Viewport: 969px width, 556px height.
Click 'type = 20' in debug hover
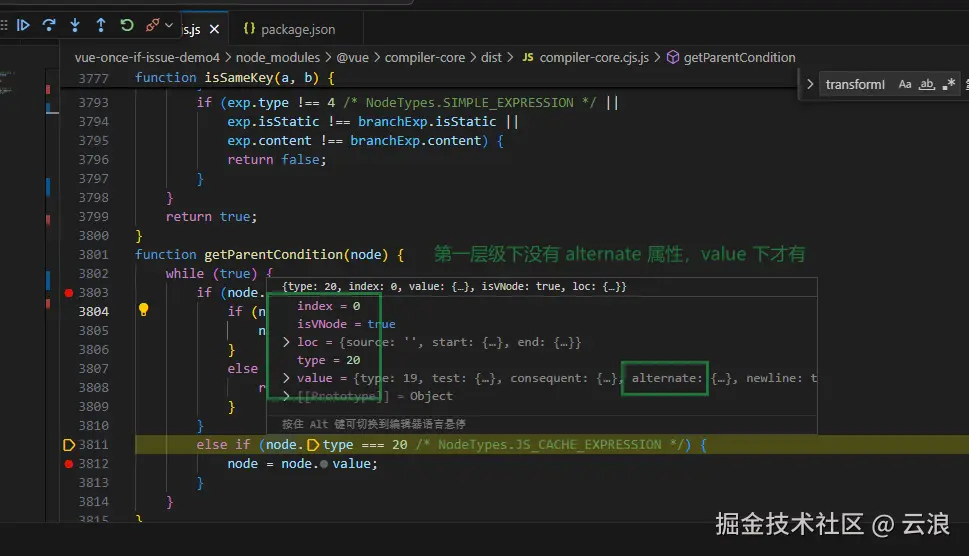(x=328, y=360)
